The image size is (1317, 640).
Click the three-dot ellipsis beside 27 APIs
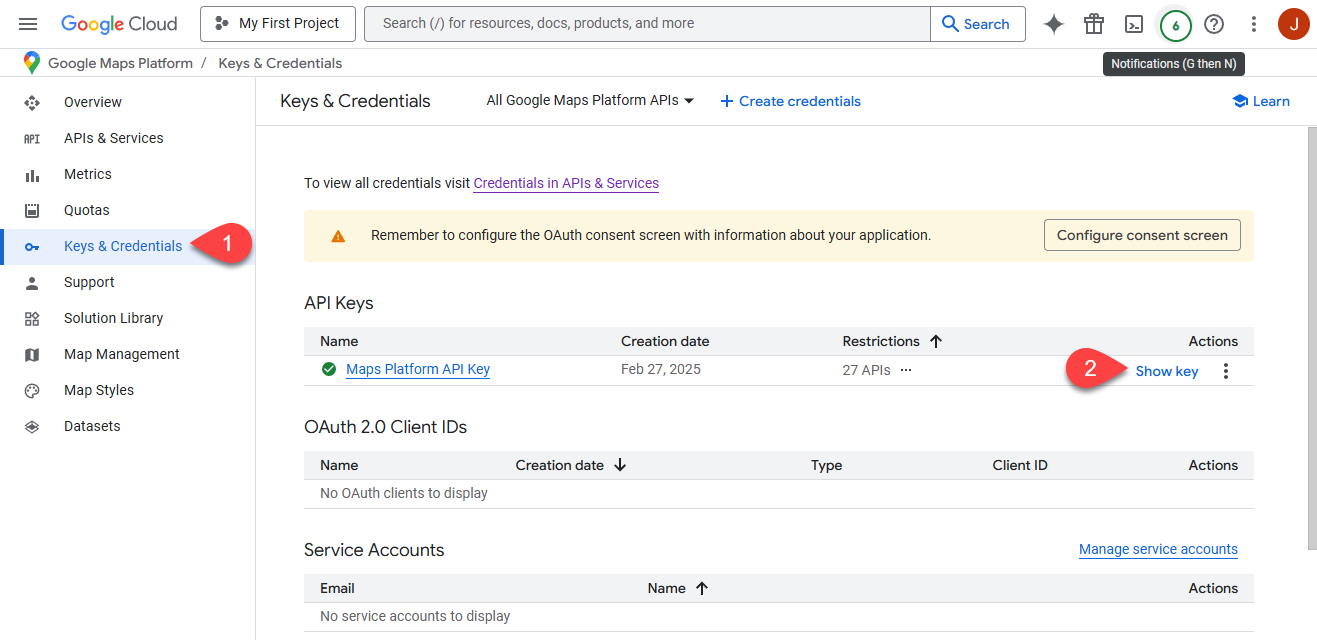pos(906,369)
